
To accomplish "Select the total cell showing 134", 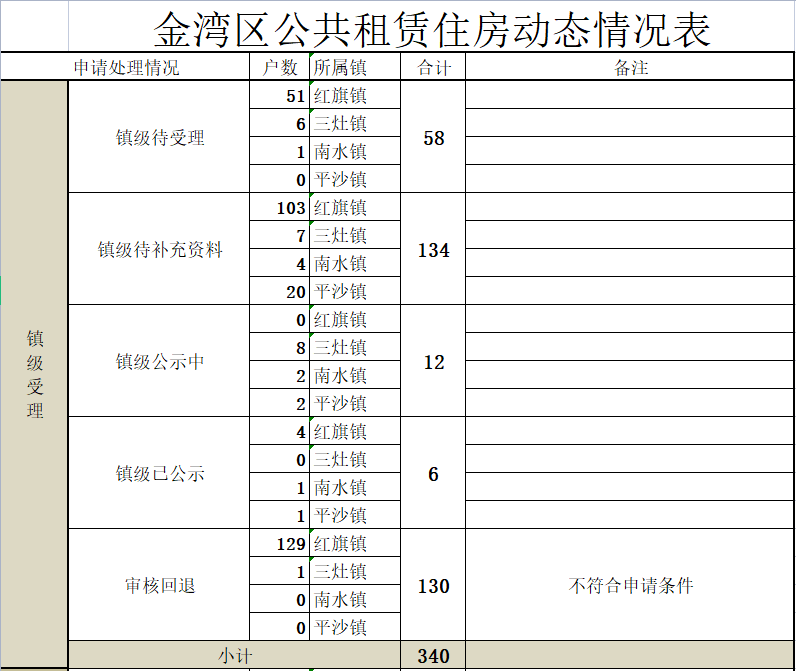I will point(433,250).
